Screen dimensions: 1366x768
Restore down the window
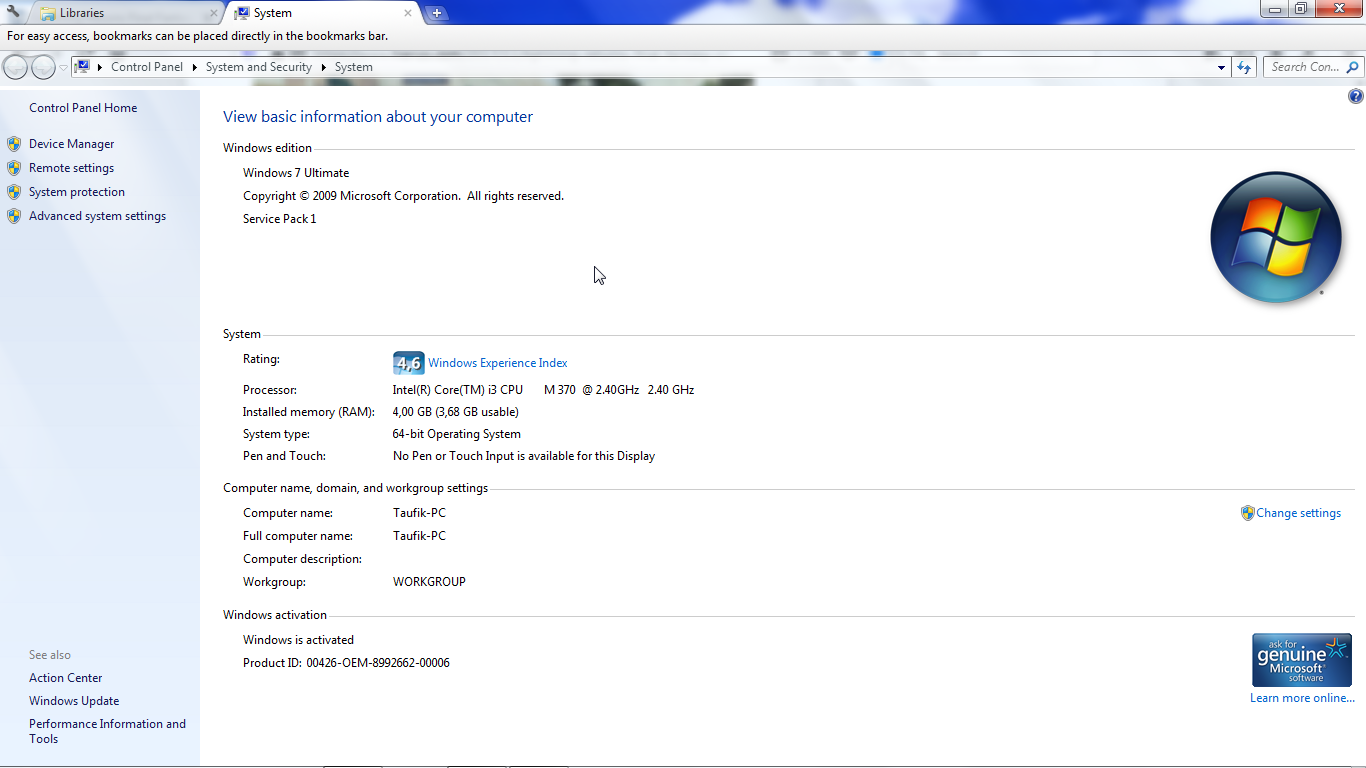[1300, 9]
